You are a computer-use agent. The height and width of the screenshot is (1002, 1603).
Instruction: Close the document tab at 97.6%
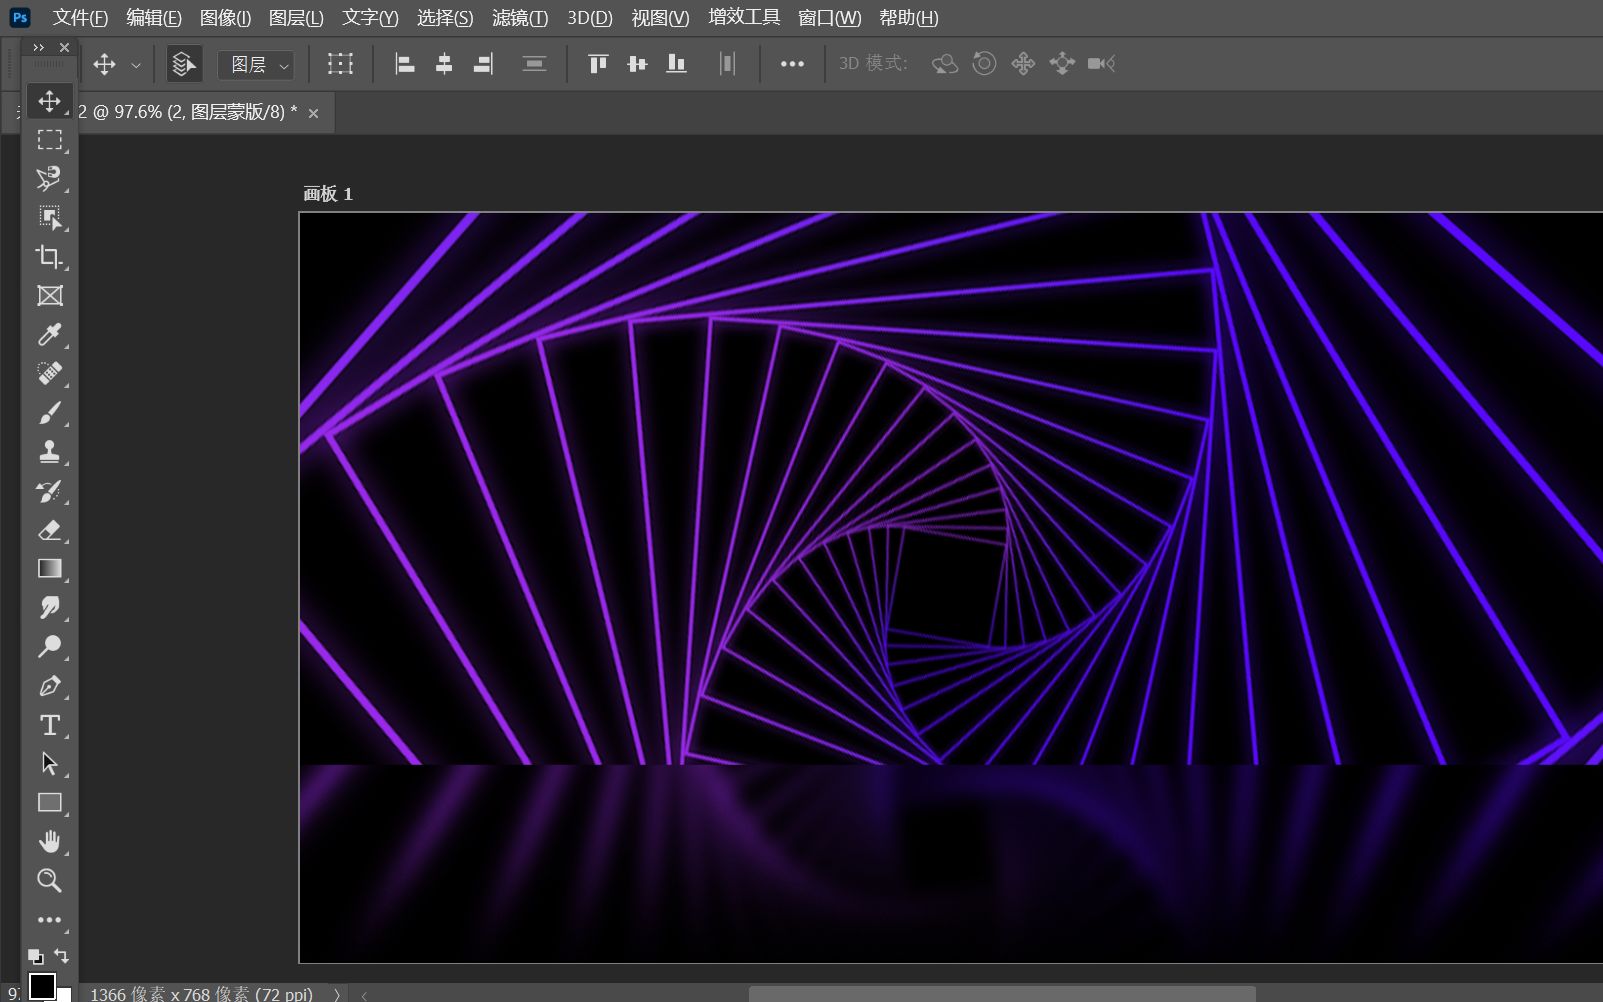pyautogui.click(x=313, y=113)
